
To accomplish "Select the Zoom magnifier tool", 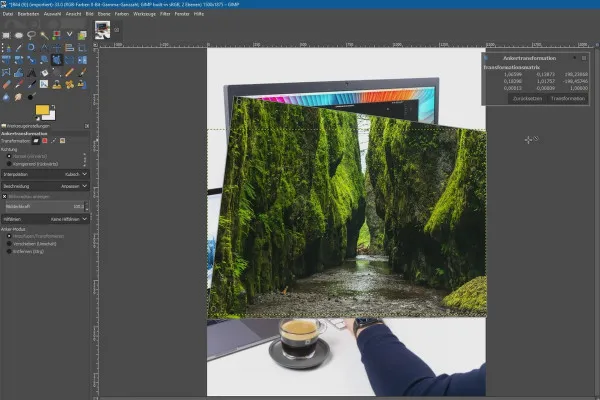I will 31,47.
